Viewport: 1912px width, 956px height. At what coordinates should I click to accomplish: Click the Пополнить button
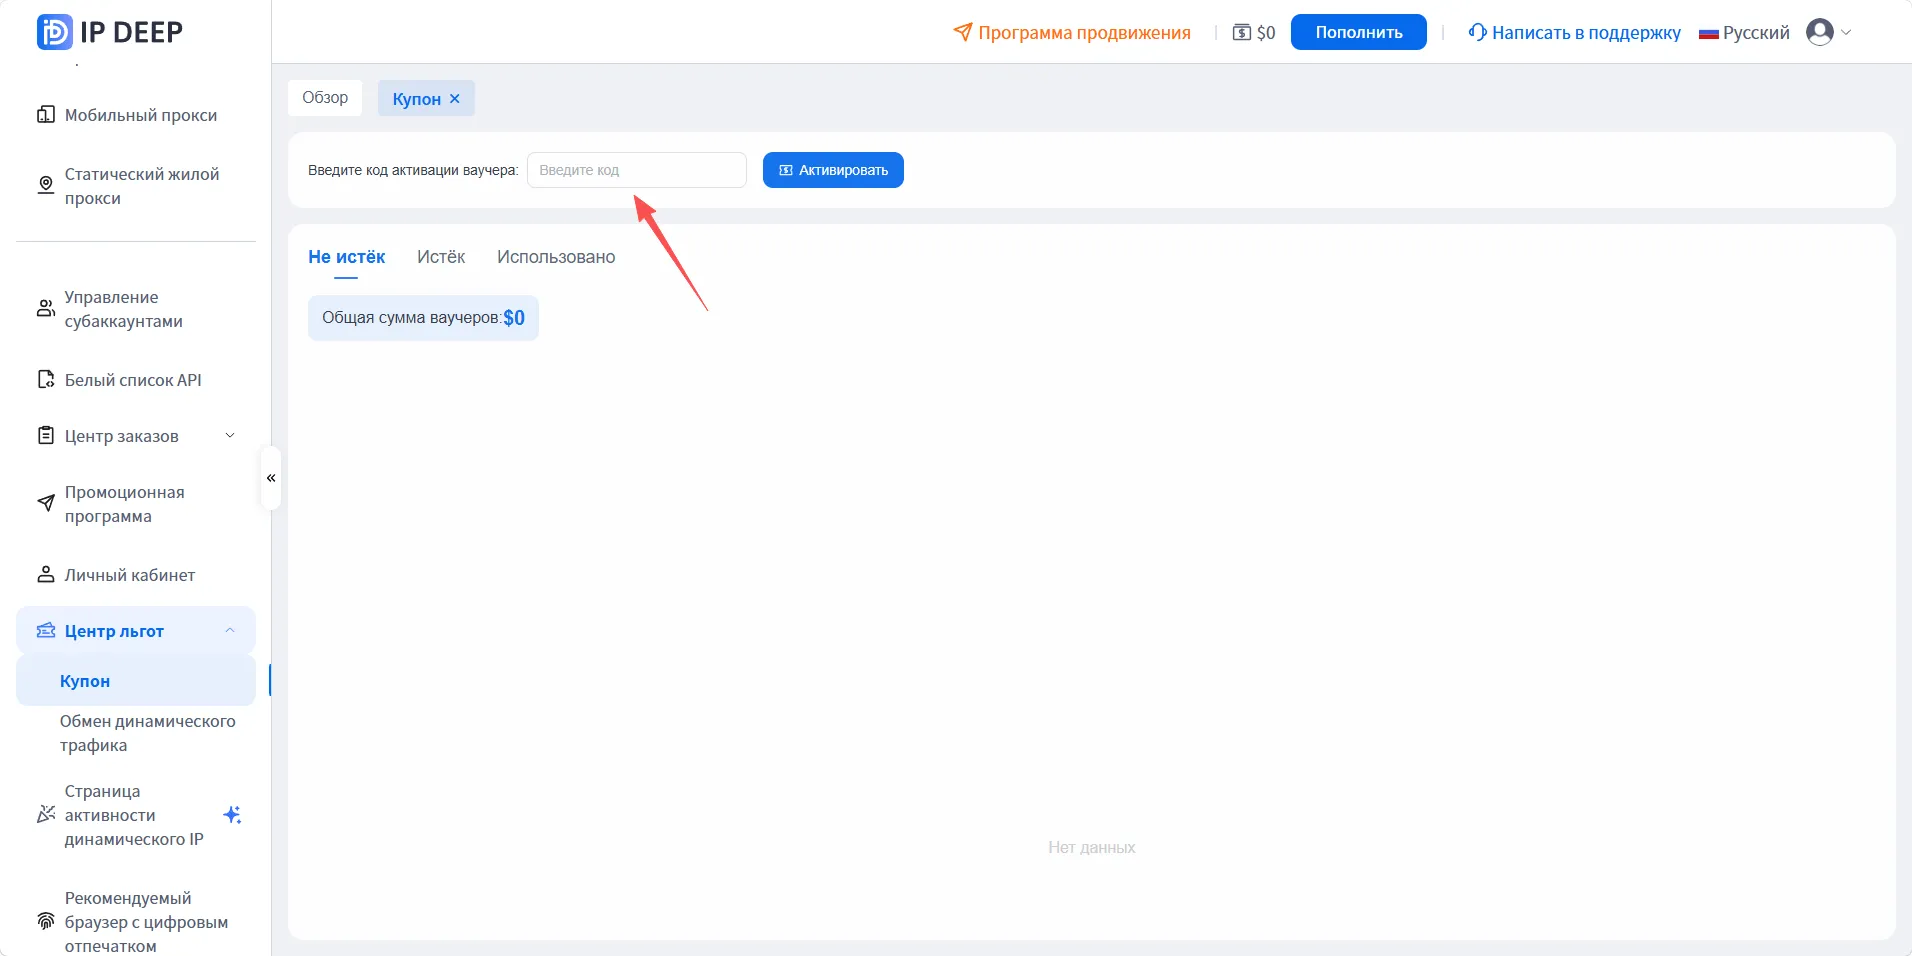[1359, 32]
